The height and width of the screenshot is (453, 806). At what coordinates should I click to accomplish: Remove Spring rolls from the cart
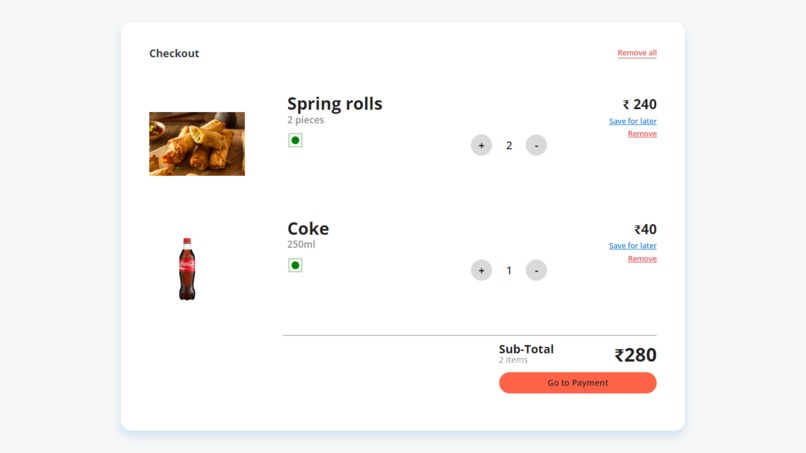point(642,134)
